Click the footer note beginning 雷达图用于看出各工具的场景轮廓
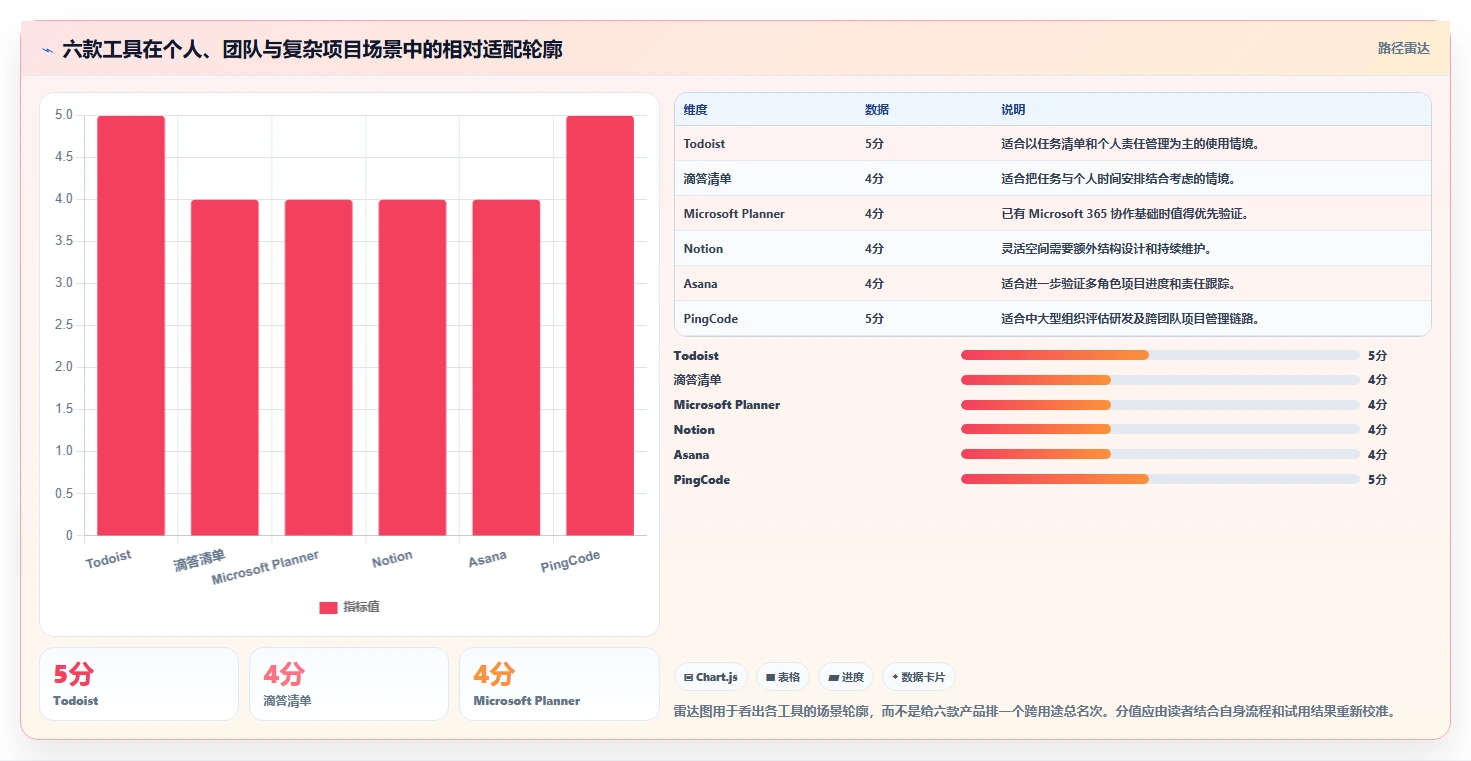The width and height of the screenshot is (1471, 761). point(1035,711)
